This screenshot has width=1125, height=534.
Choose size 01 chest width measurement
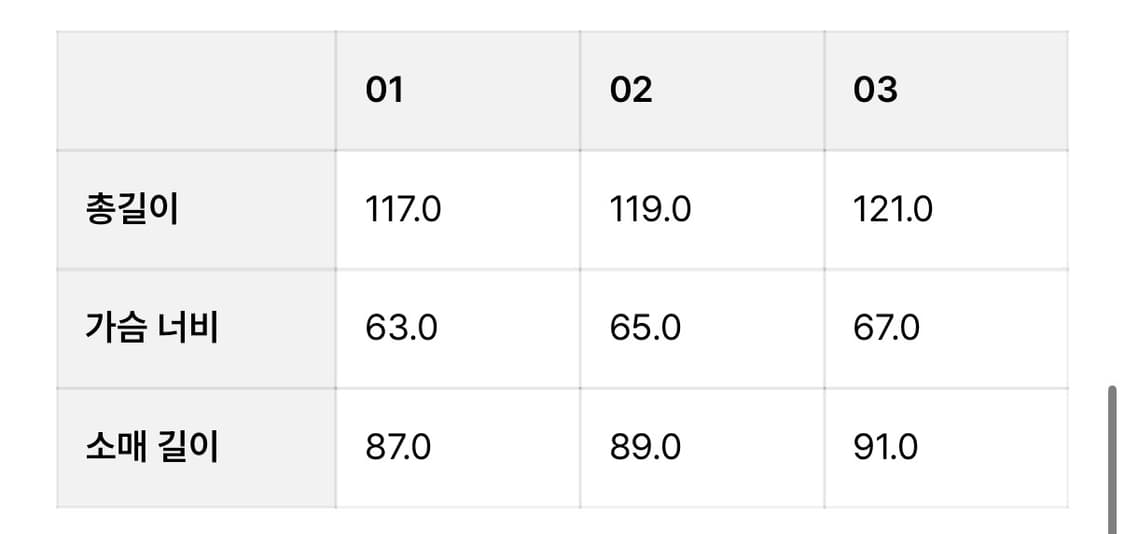point(401,328)
